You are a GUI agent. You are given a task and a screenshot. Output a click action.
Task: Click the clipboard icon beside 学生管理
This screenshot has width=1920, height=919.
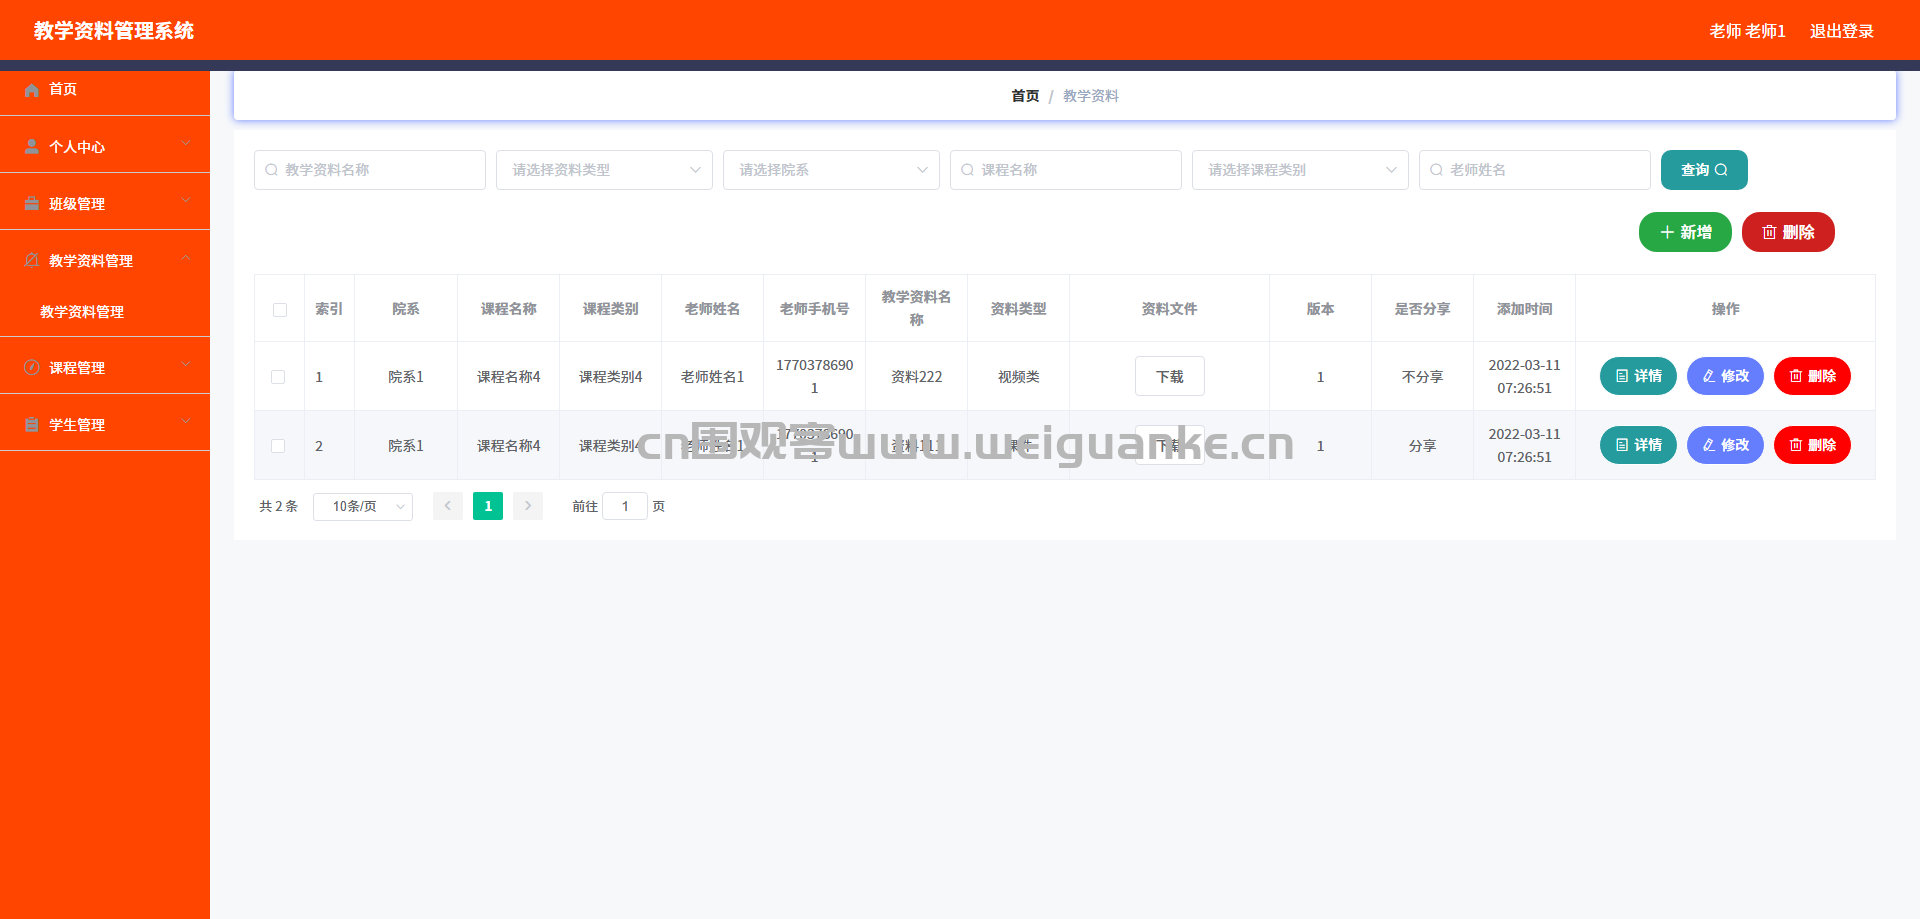point(32,424)
